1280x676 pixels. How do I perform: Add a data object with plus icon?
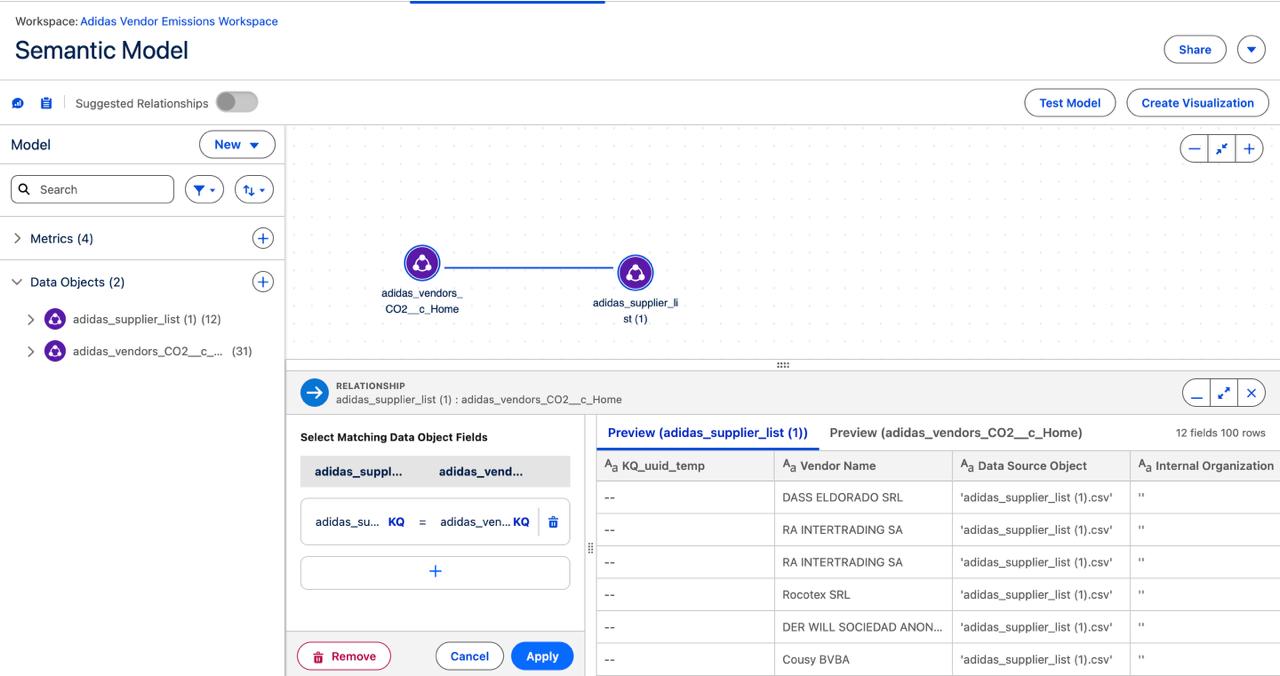coord(262,282)
